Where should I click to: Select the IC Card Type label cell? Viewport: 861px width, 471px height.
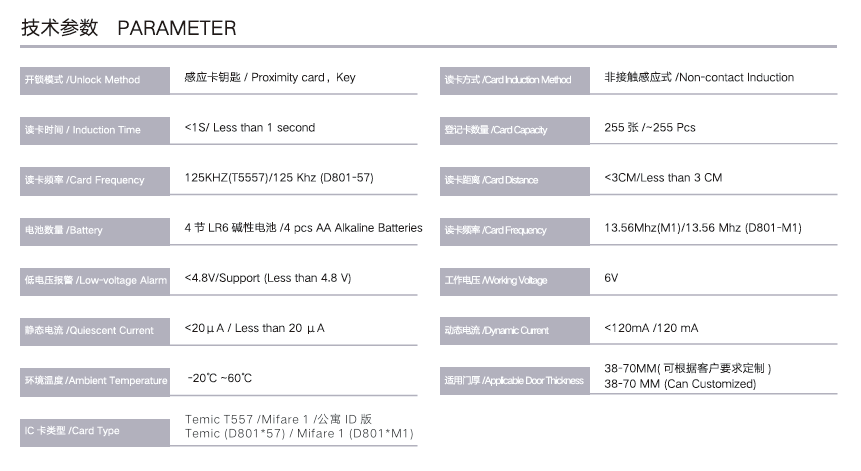(95, 430)
